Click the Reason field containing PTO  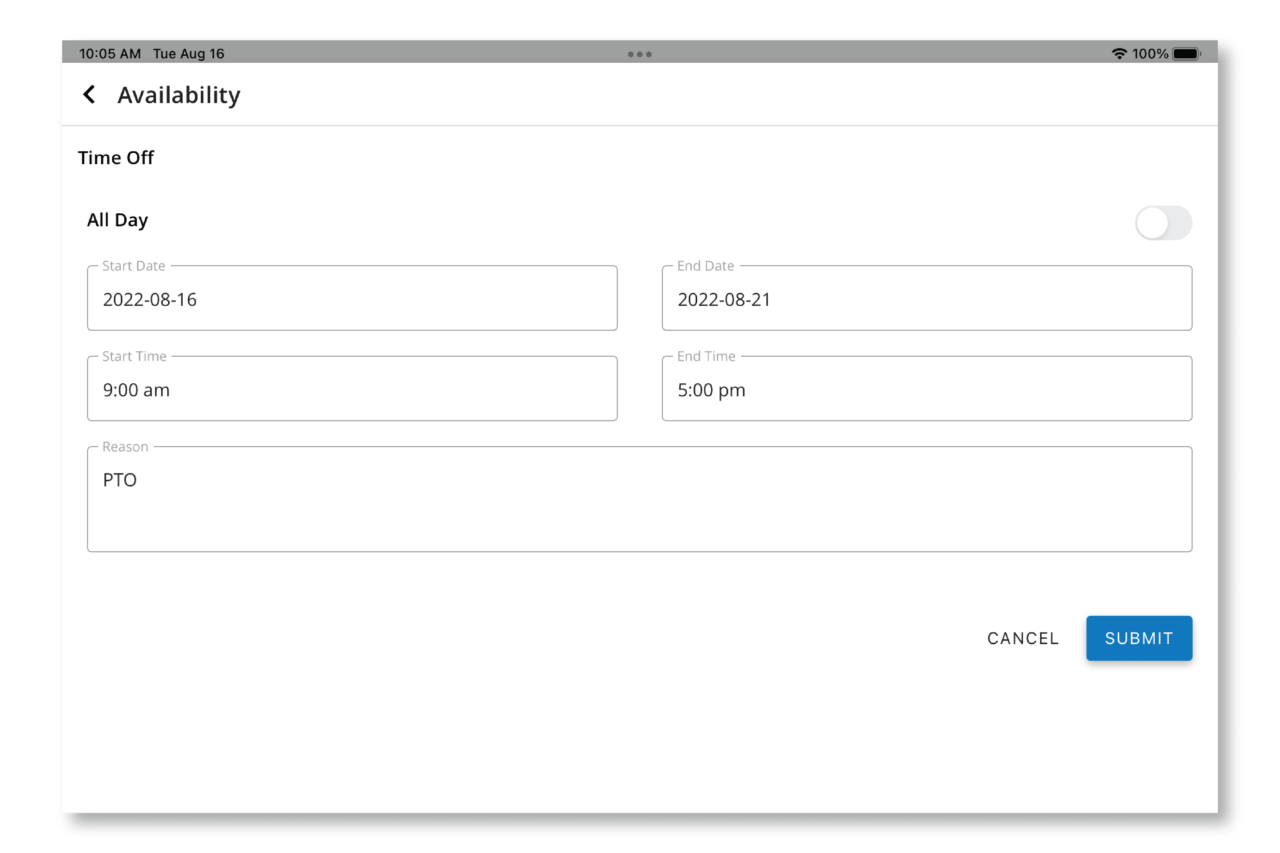tap(639, 499)
